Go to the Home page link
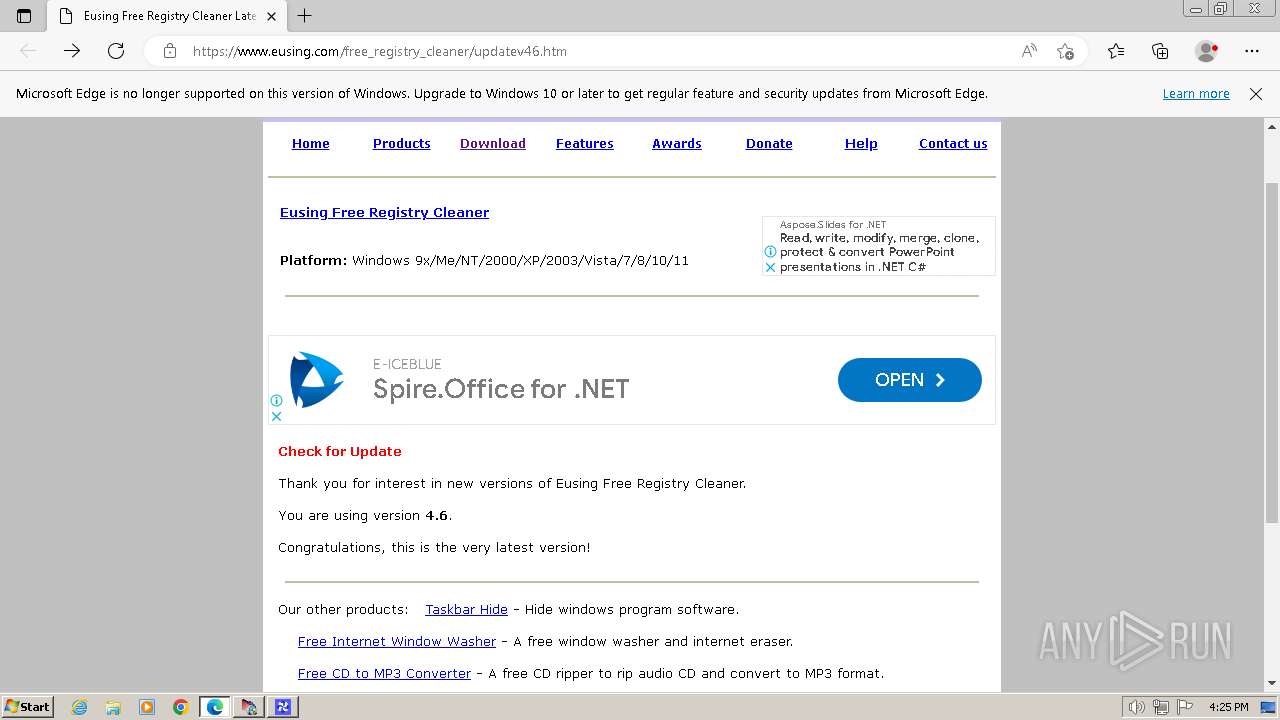 [311, 144]
